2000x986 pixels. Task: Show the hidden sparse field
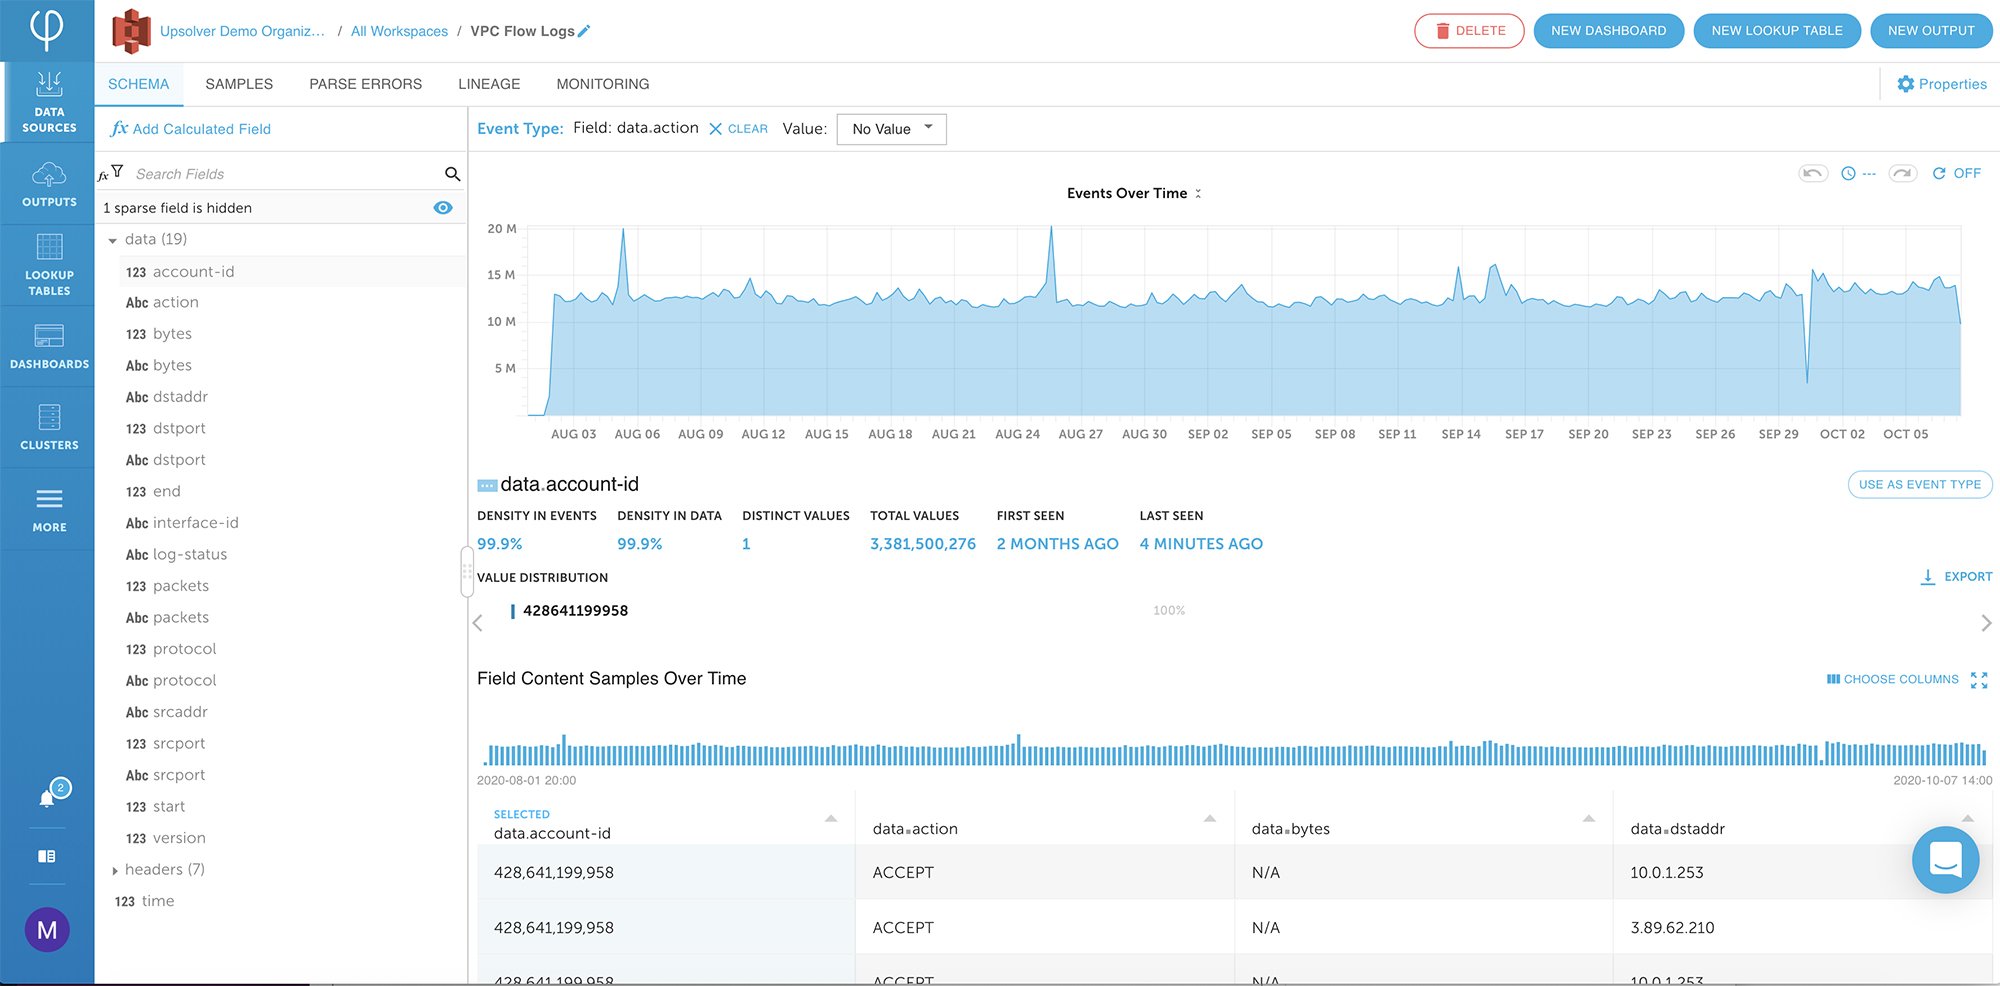(442, 207)
